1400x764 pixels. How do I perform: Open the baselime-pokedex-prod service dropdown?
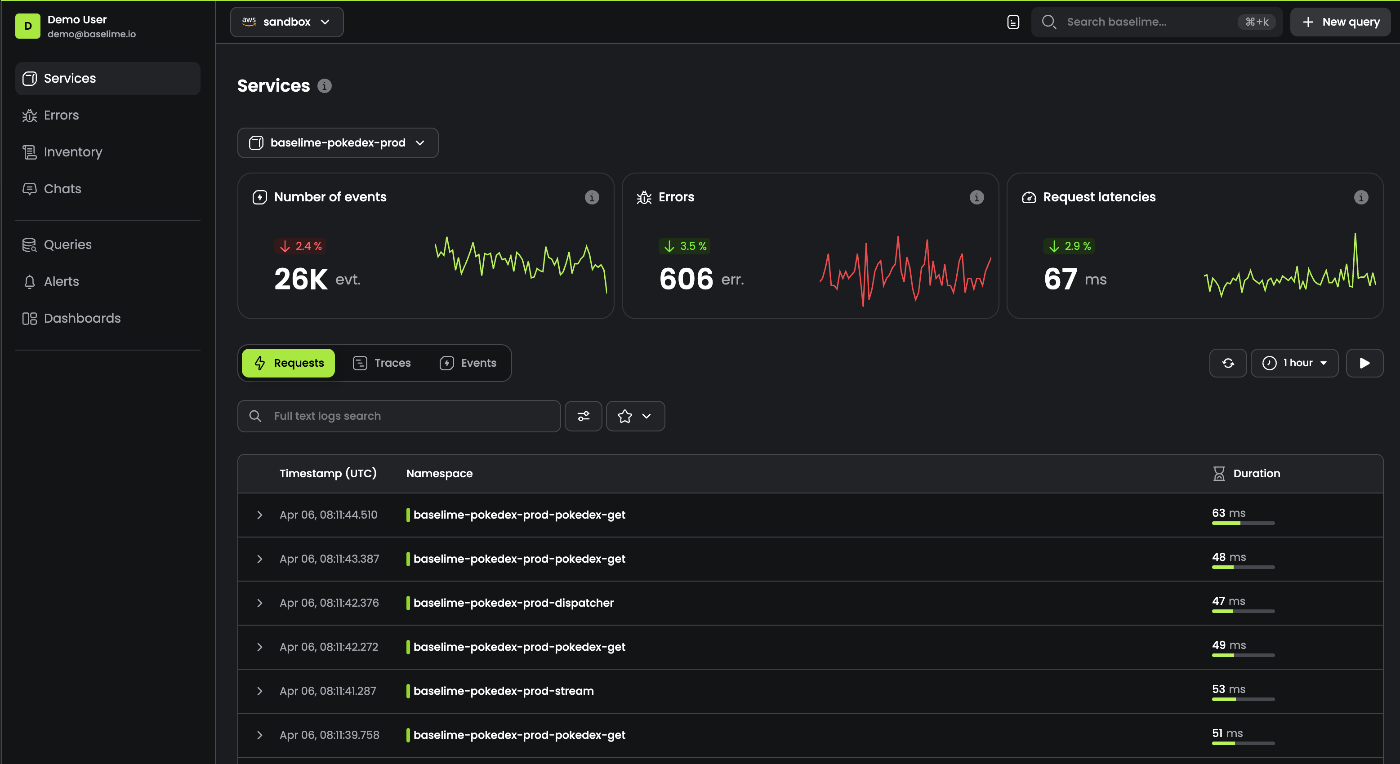338,143
